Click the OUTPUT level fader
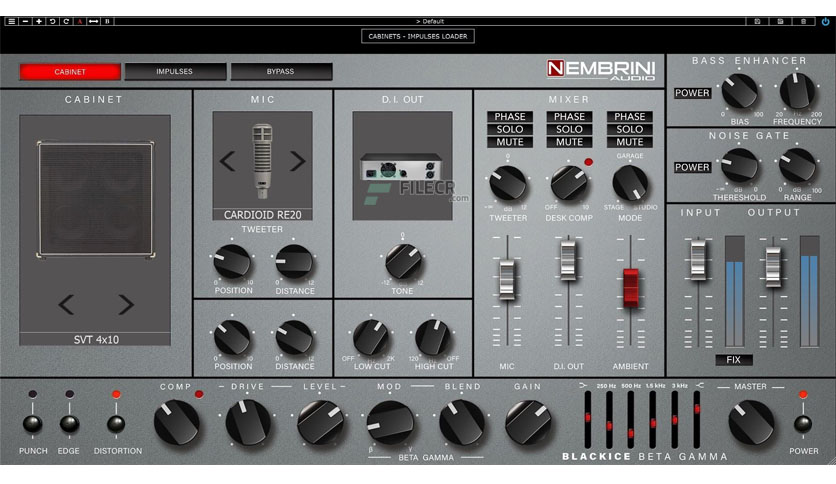Viewport: 836px width, 484px height. [773, 267]
